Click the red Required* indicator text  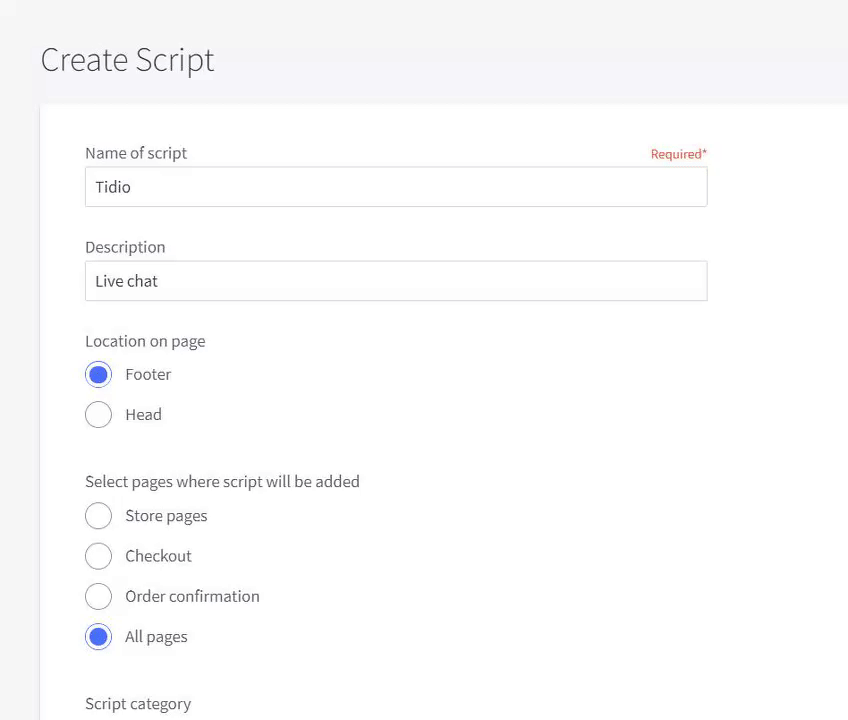click(679, 154)
